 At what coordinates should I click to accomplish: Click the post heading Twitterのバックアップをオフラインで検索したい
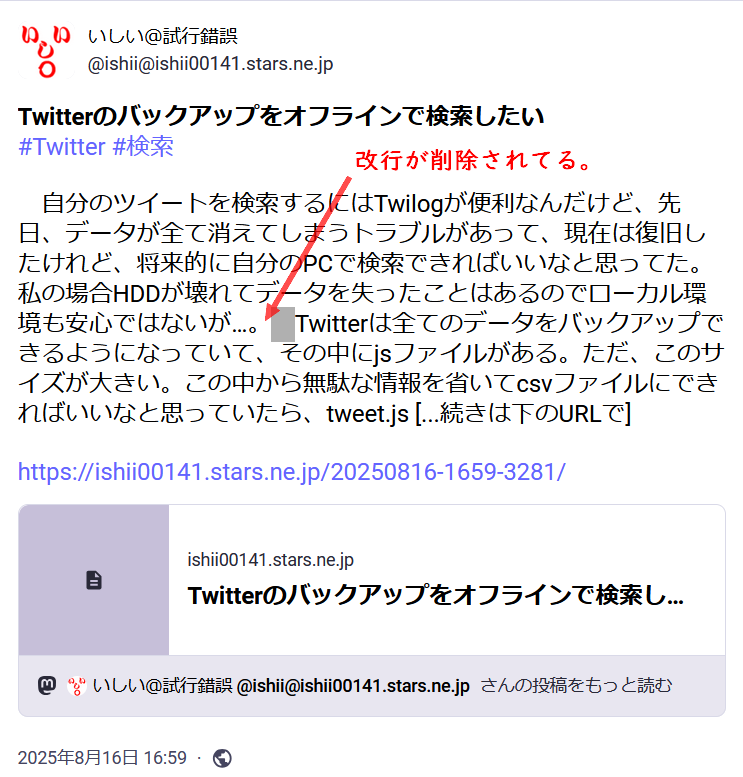(x=281, y=116)
